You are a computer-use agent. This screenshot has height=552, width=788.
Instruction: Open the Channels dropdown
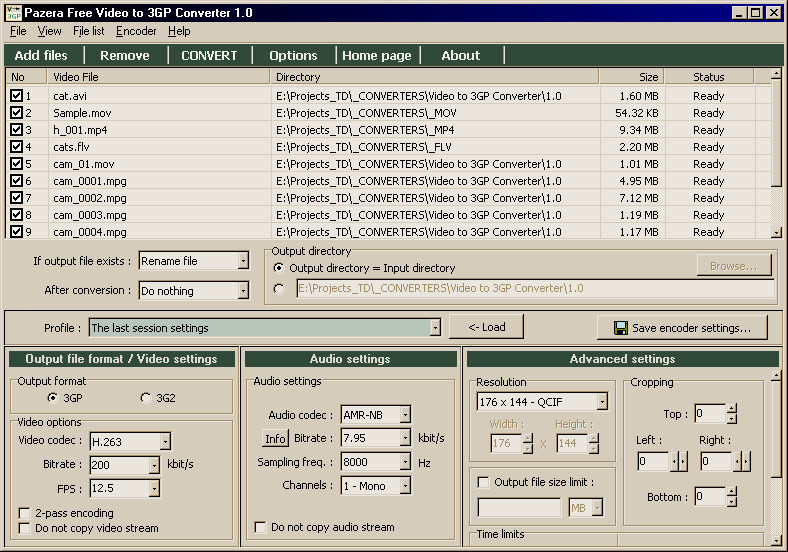pyautogui.click(x=405, y=486)
